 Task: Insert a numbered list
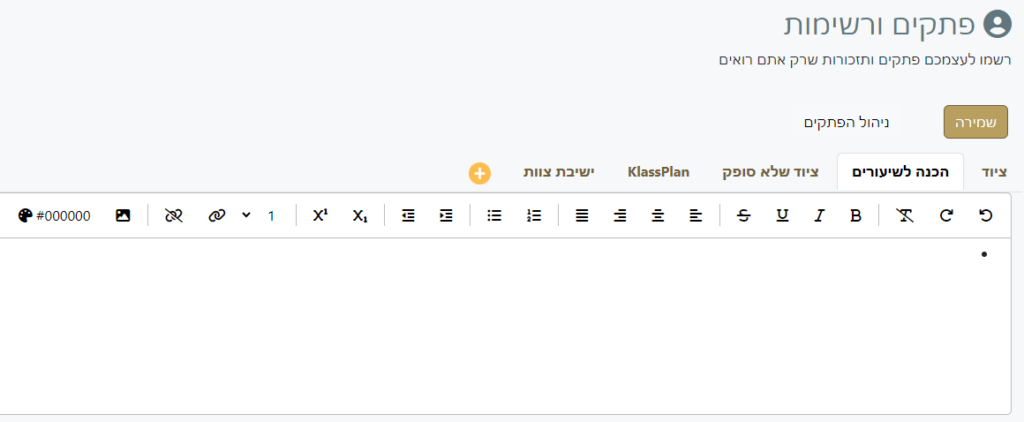pos(534,215)
